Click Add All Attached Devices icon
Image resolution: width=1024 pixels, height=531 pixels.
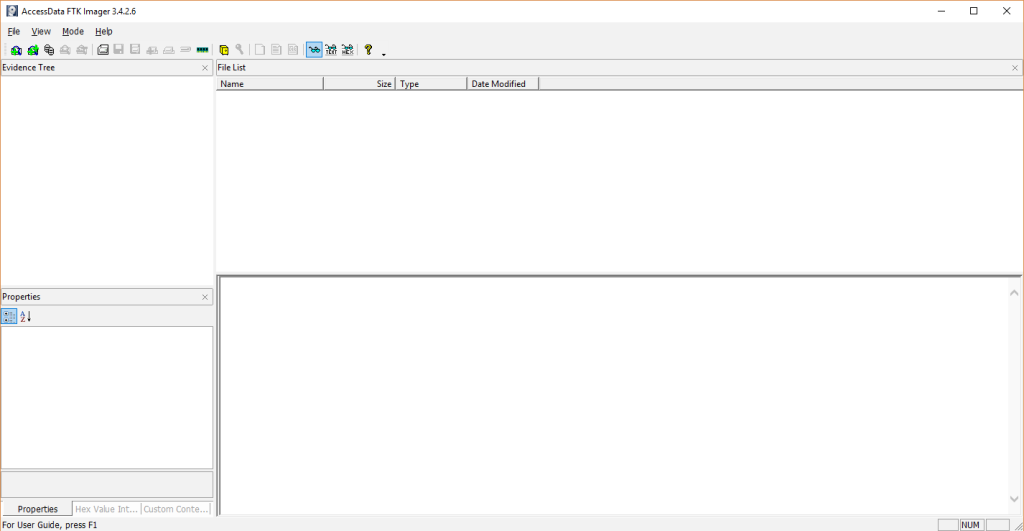(x=33, y=50)
